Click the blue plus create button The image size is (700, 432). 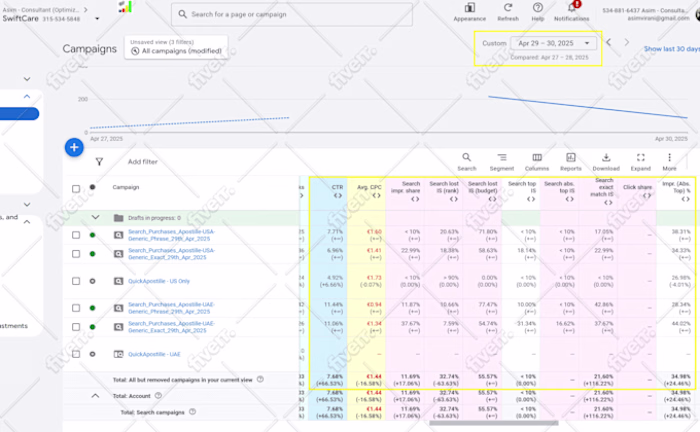(x=74, y=147)
